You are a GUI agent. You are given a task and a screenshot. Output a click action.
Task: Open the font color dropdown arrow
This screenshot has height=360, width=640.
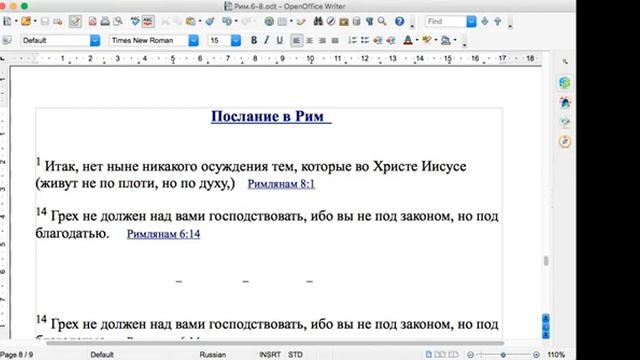[x=417, y=40]
